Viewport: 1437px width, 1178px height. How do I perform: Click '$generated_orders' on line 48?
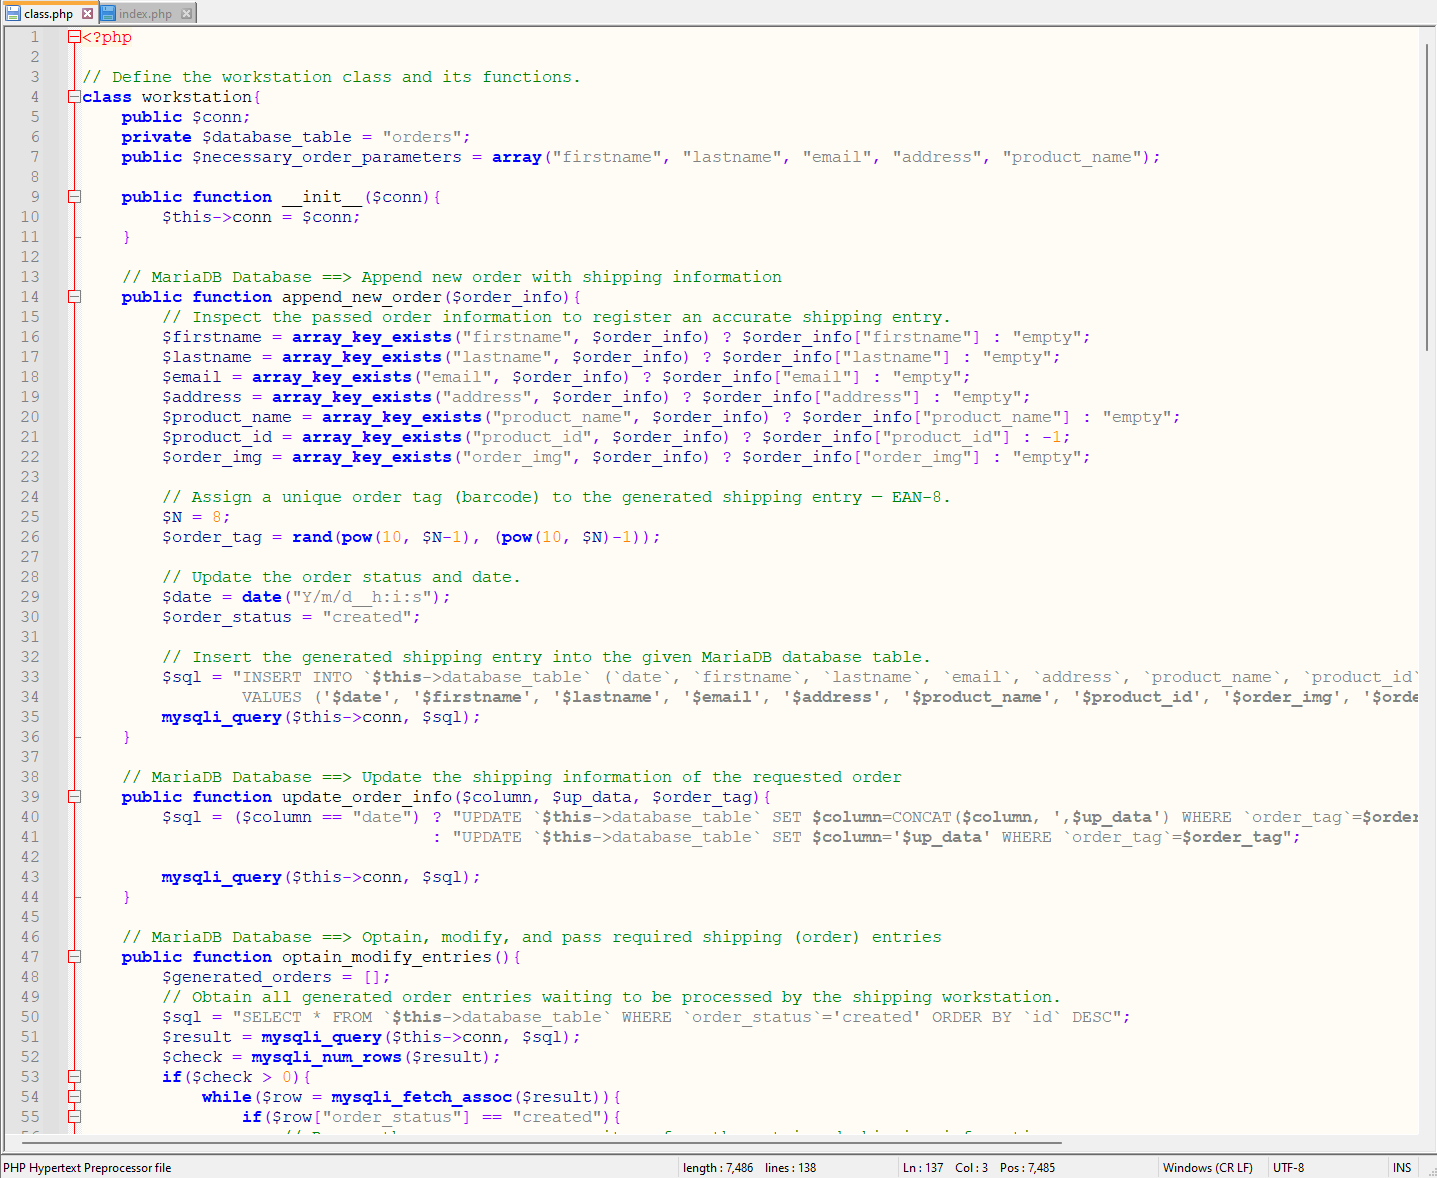[x=247, y=977]
